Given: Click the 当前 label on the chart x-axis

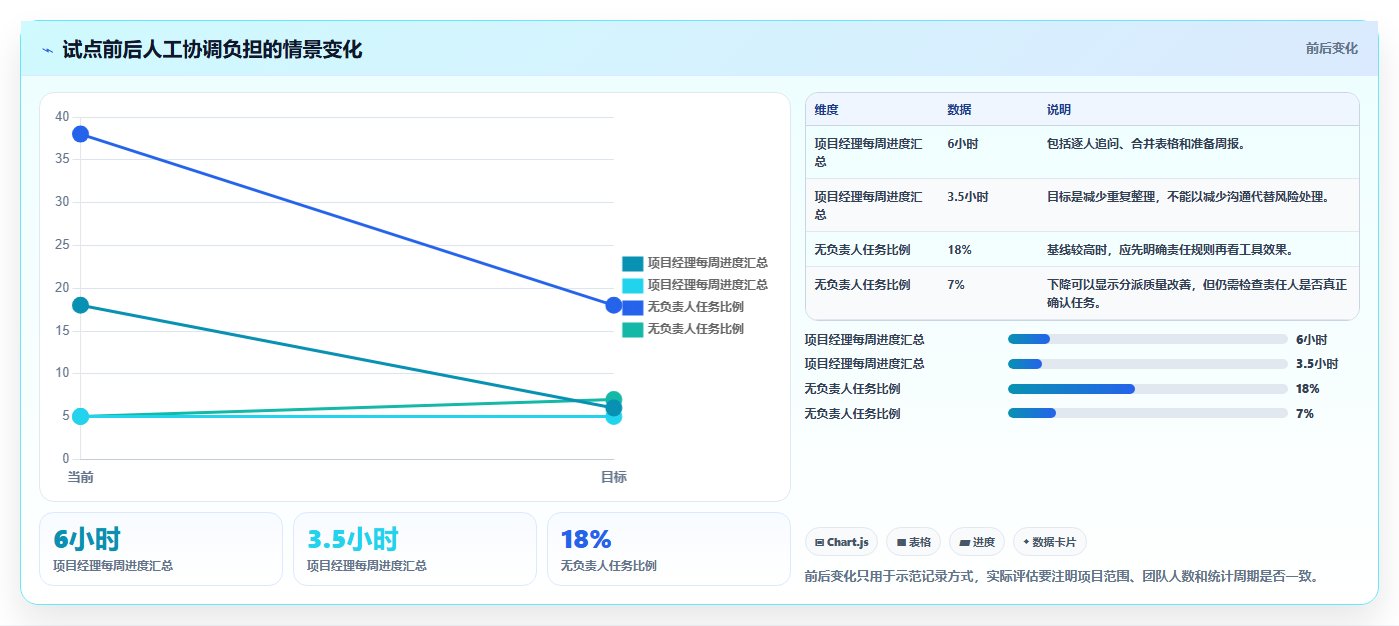Looking at the screenshot, I should pyautogui.click(x=81, y=477).
